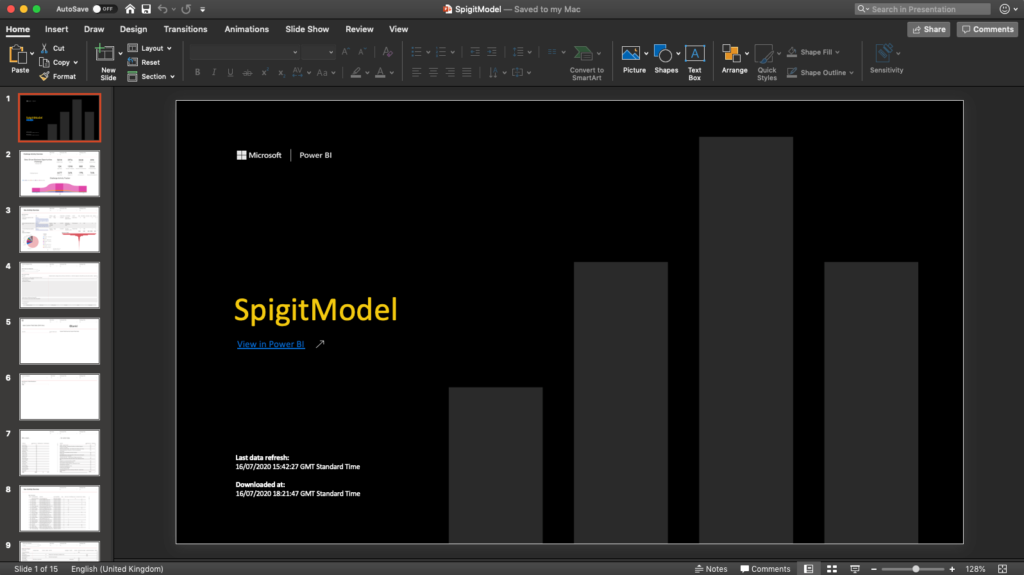Image resolution: width=1024 pixels, height=575 pixels.
Task: Toggle the Notes pane
Action: 711,569
